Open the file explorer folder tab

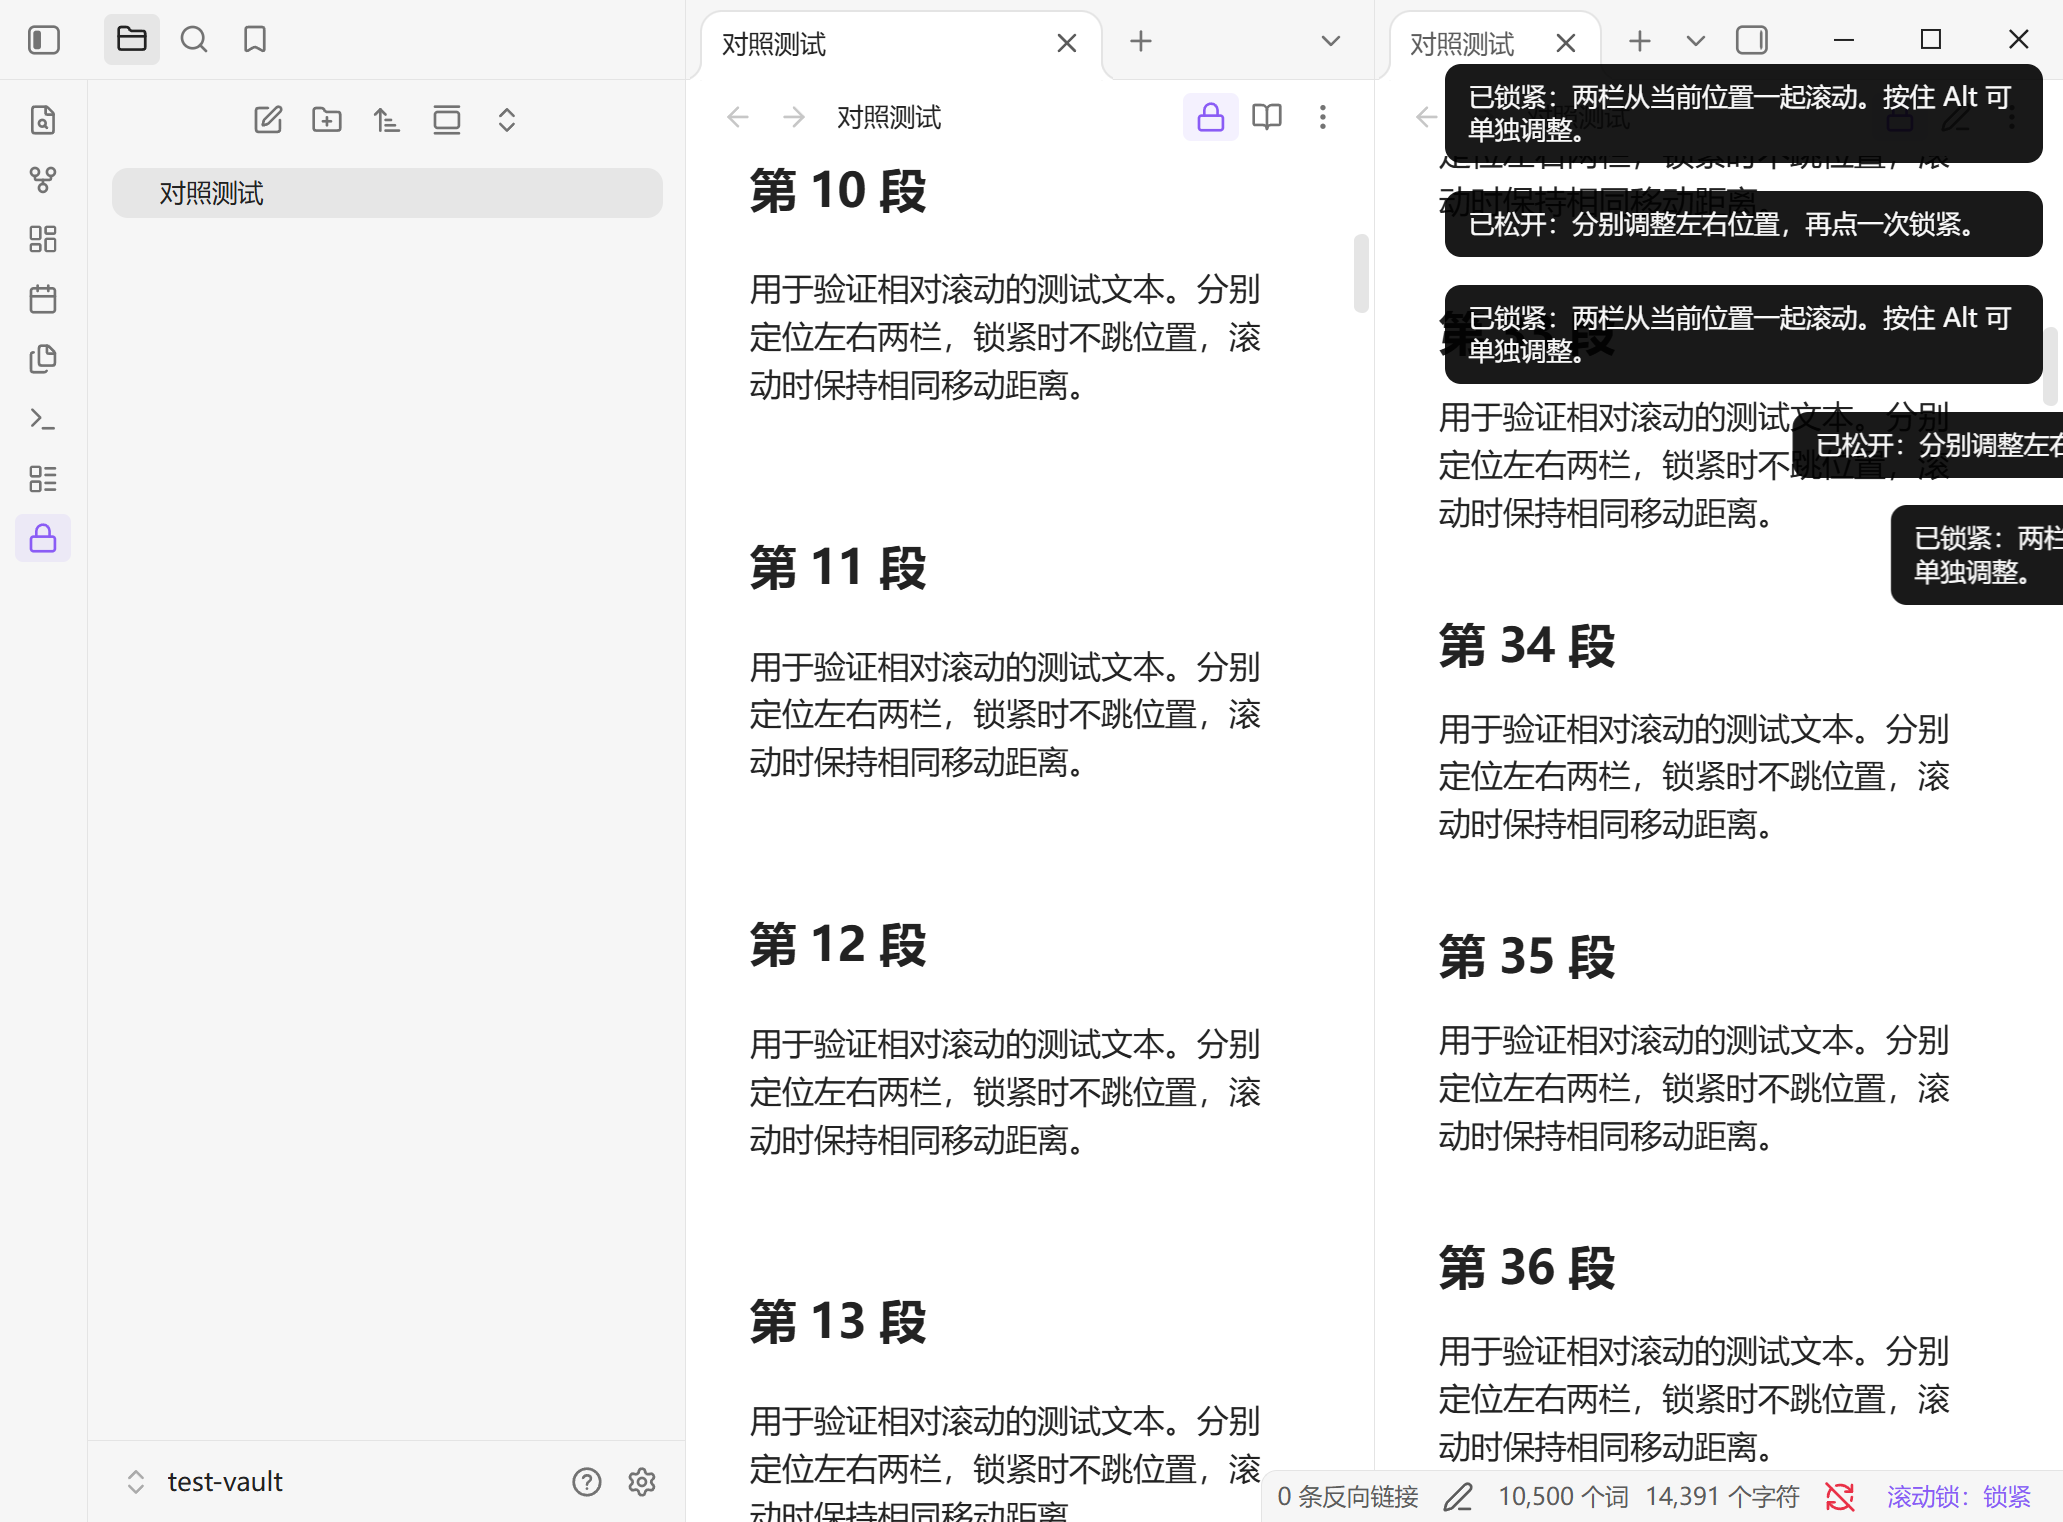tap(132, 40)
